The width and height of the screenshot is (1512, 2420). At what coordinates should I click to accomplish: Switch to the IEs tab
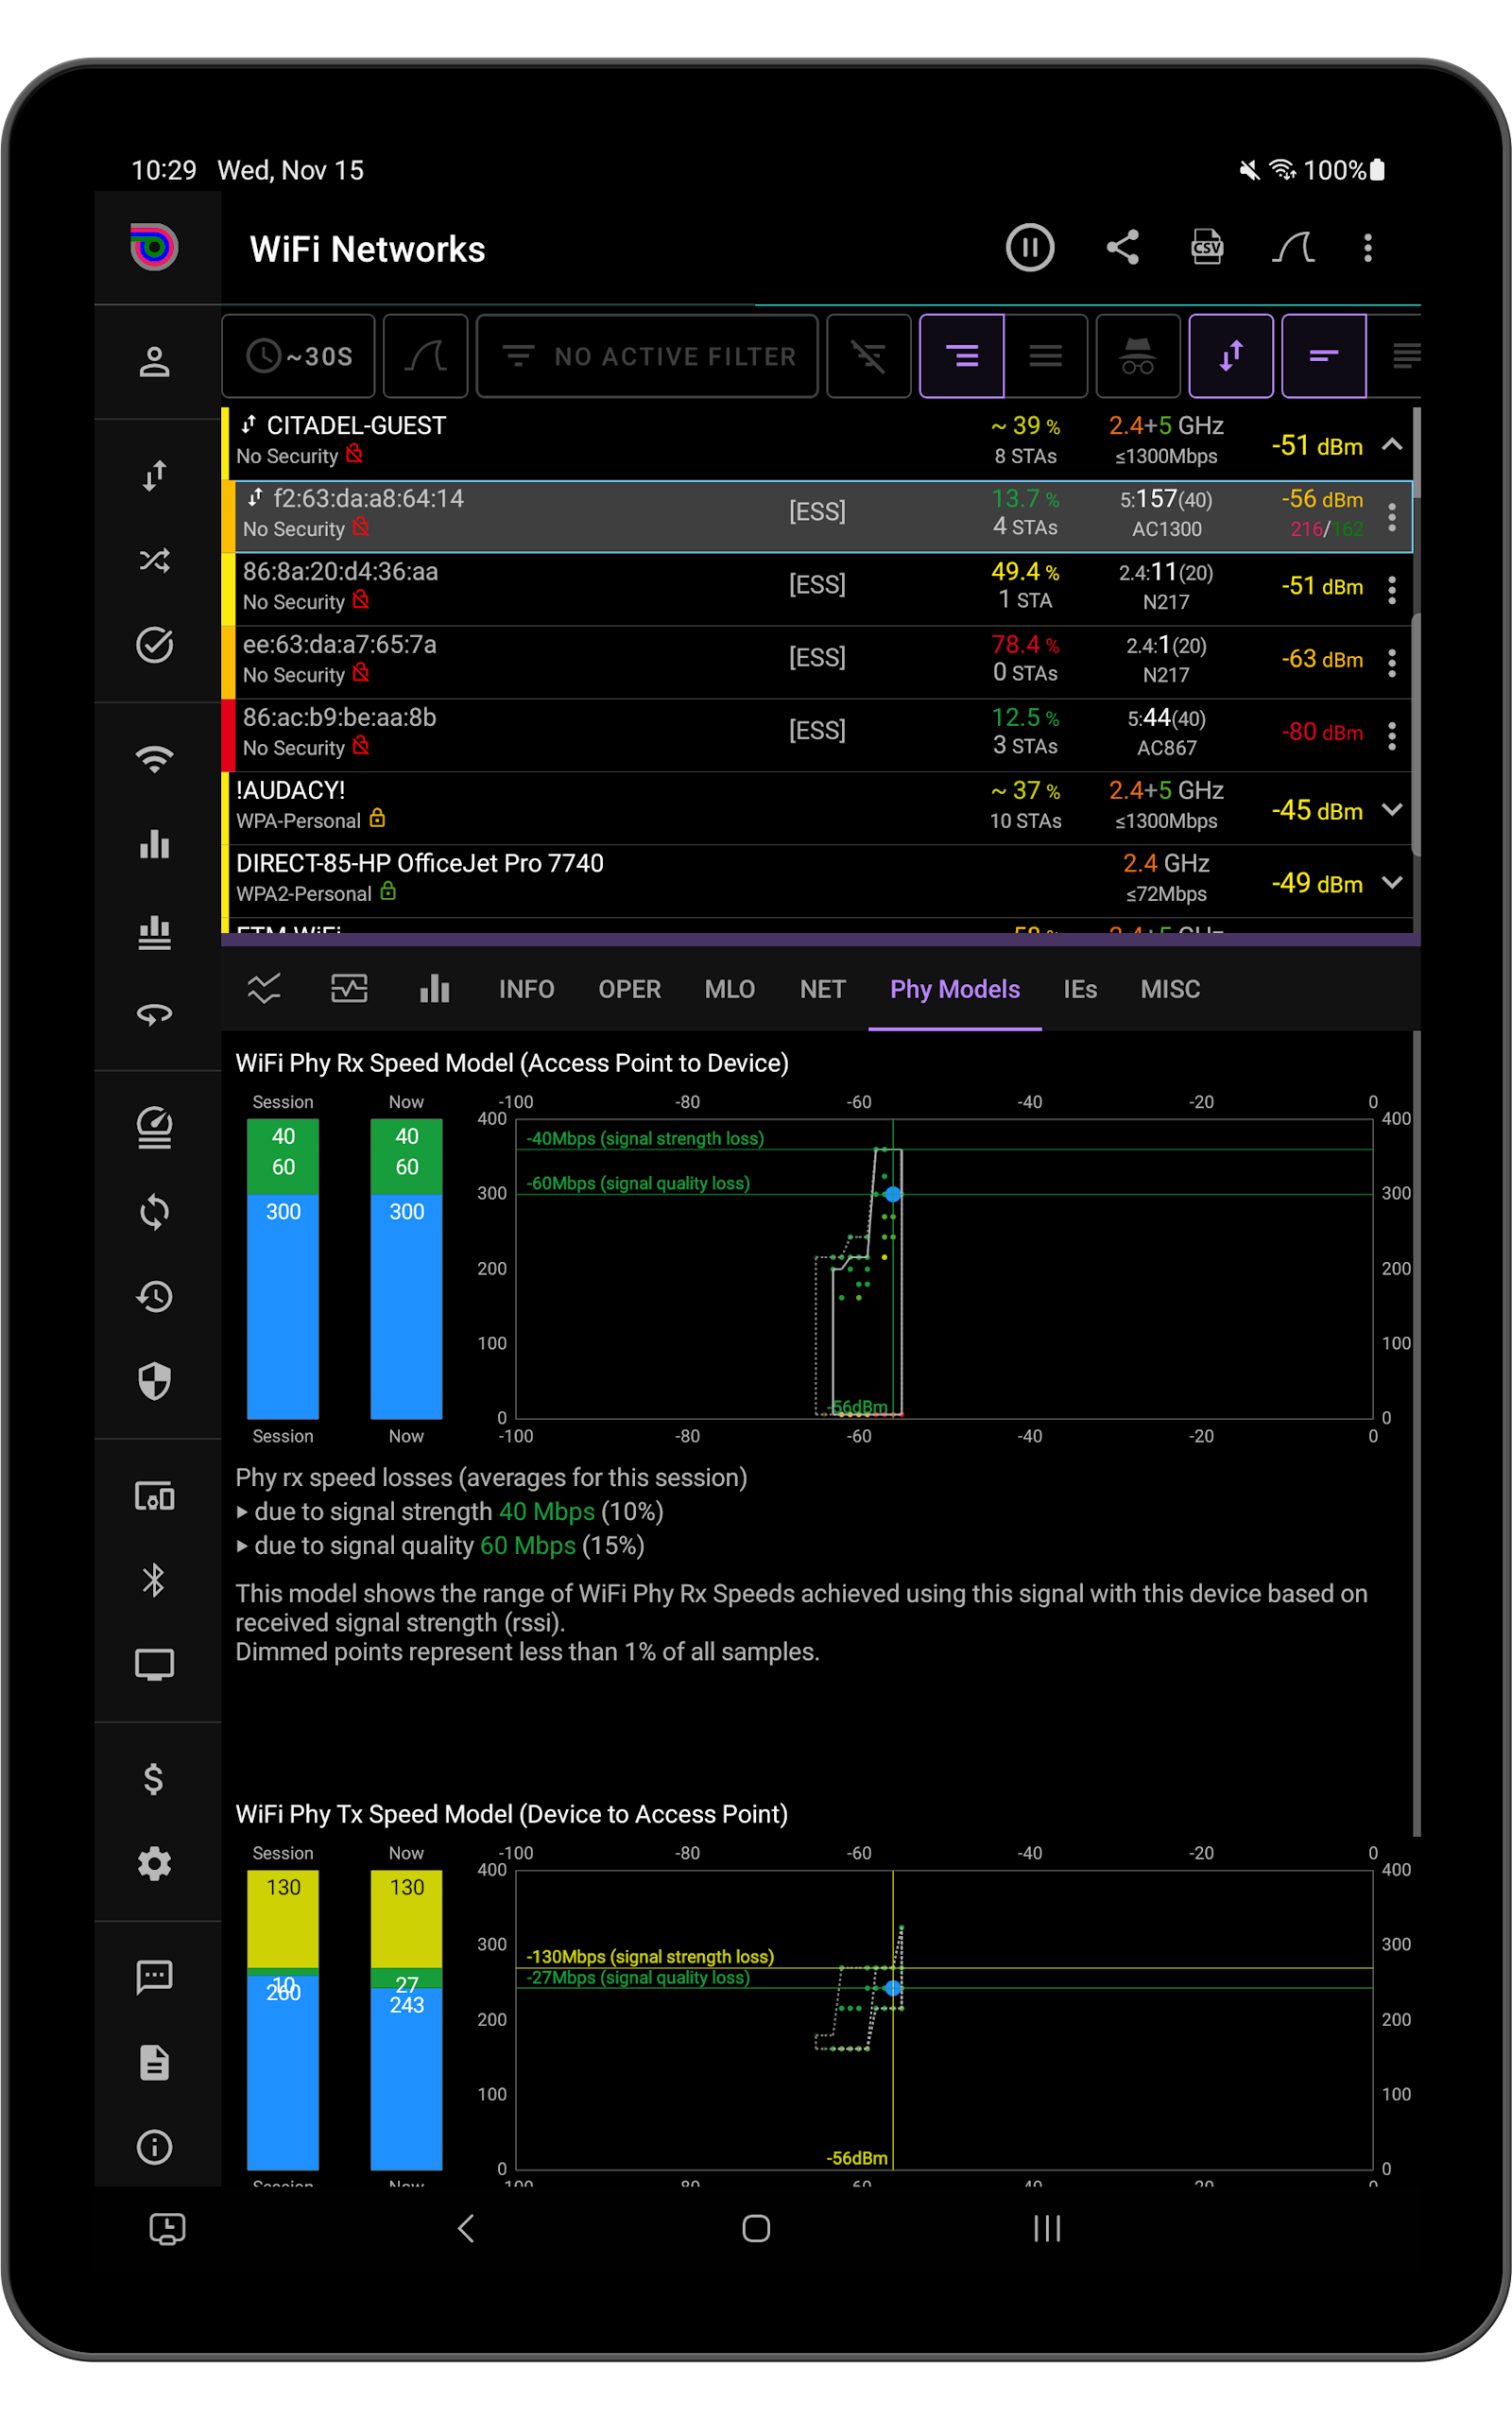[x=1080, y=989]
